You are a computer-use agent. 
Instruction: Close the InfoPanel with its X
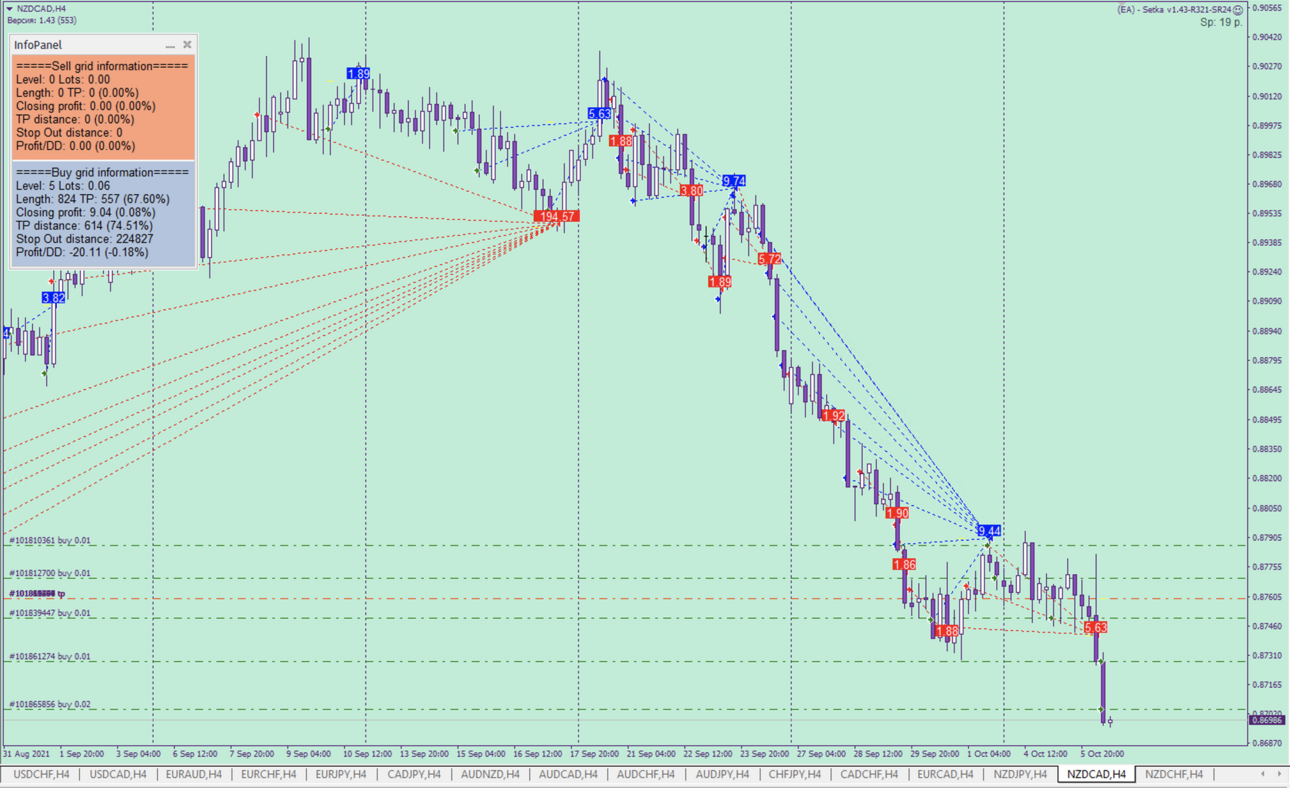[187, 45]
